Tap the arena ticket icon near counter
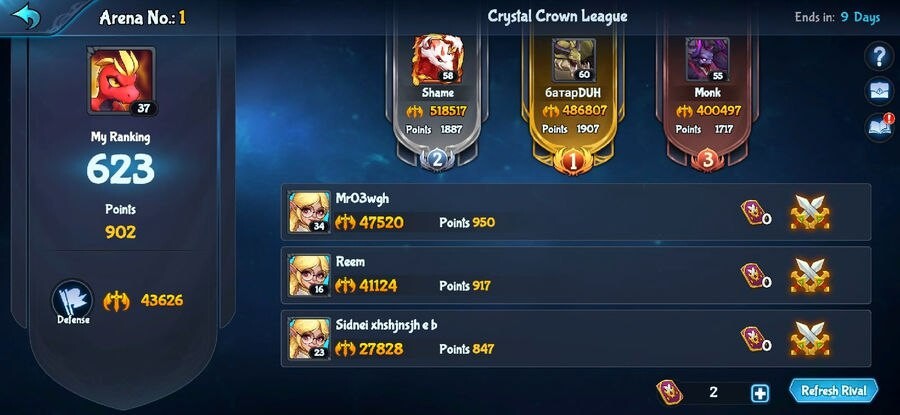Viewport: 900px width, 415px height. (669, 393)
